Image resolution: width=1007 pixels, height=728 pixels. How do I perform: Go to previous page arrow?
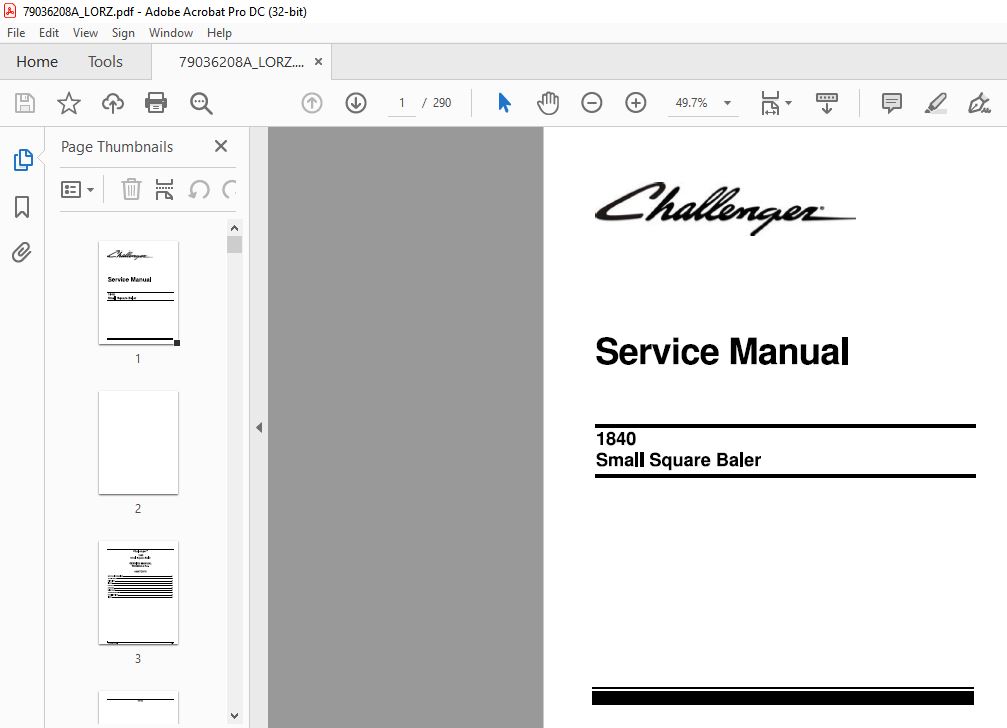click(x=312, y=103)
